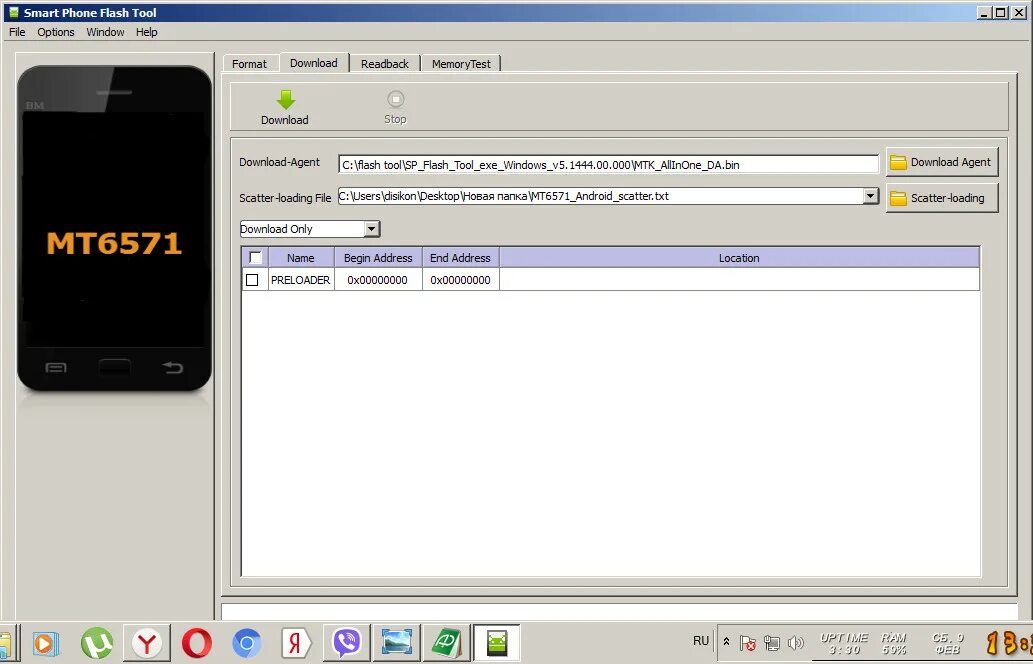Open the Scatter-loading folder button
1033x664 pixels.
941,198
